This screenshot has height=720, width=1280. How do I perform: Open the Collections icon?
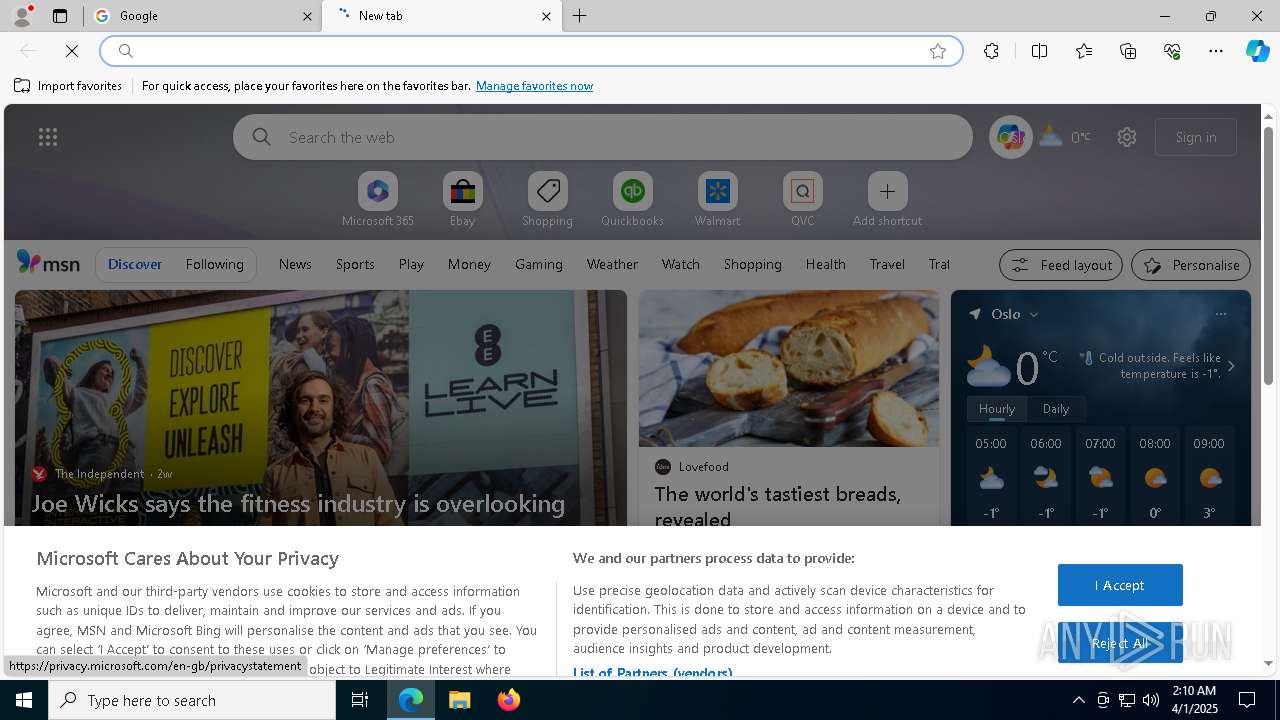pyautogui.click(x=1128, y=51)
